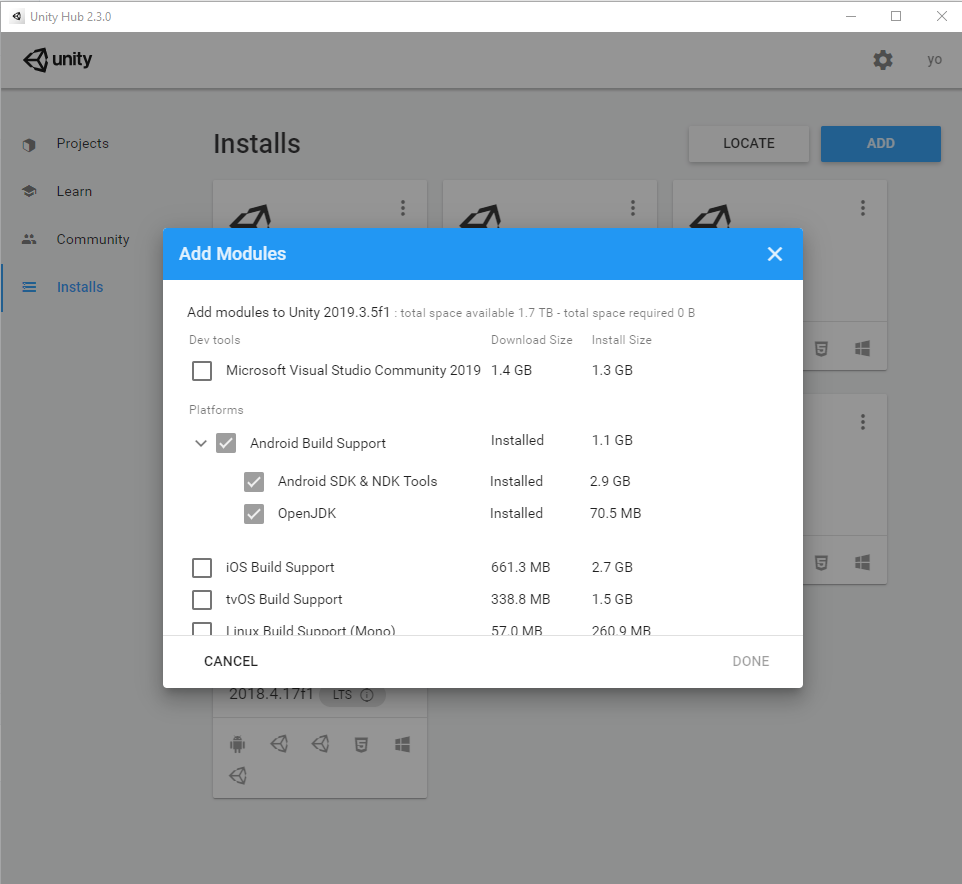The width and height of the screenshot is (962, 884).
Task: Switch to the Community section
Action: click(93, 239)
